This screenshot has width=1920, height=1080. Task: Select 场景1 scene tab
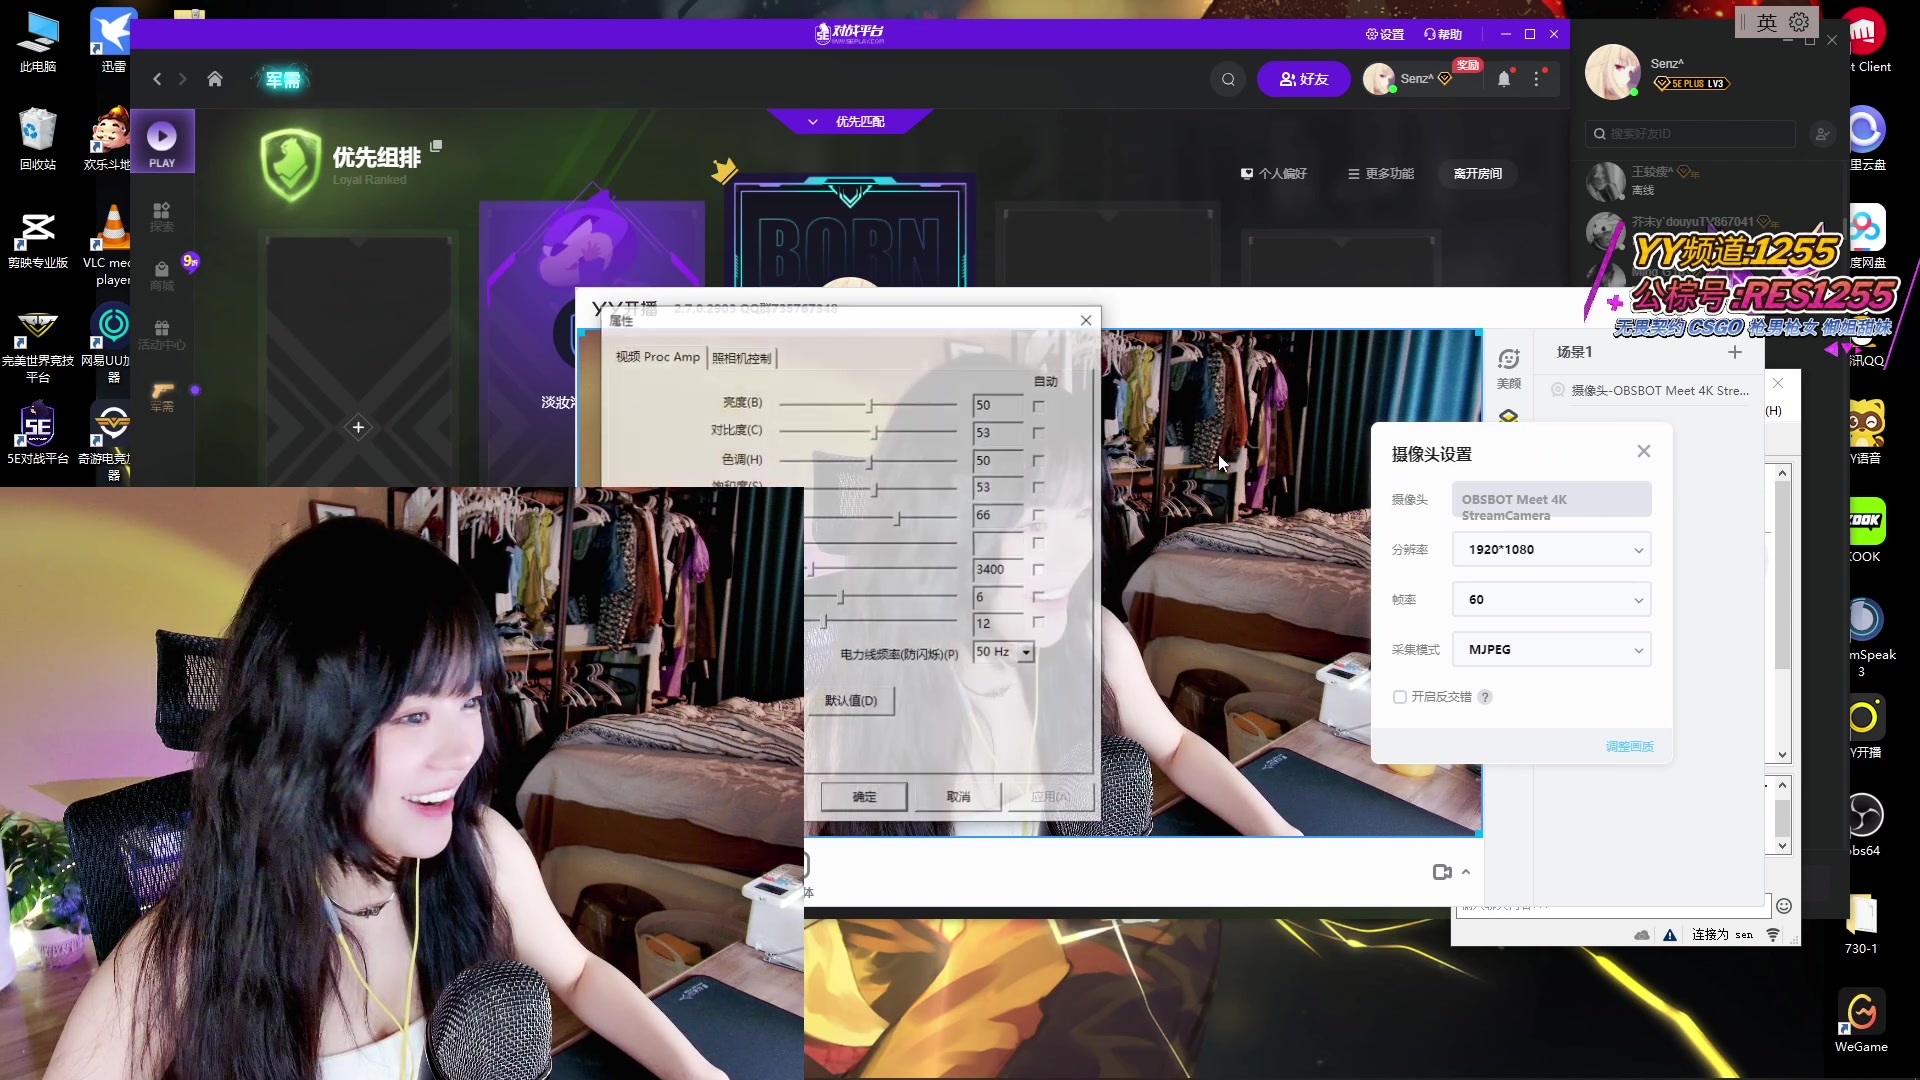pyautogui.click(x=1574, y=352)
